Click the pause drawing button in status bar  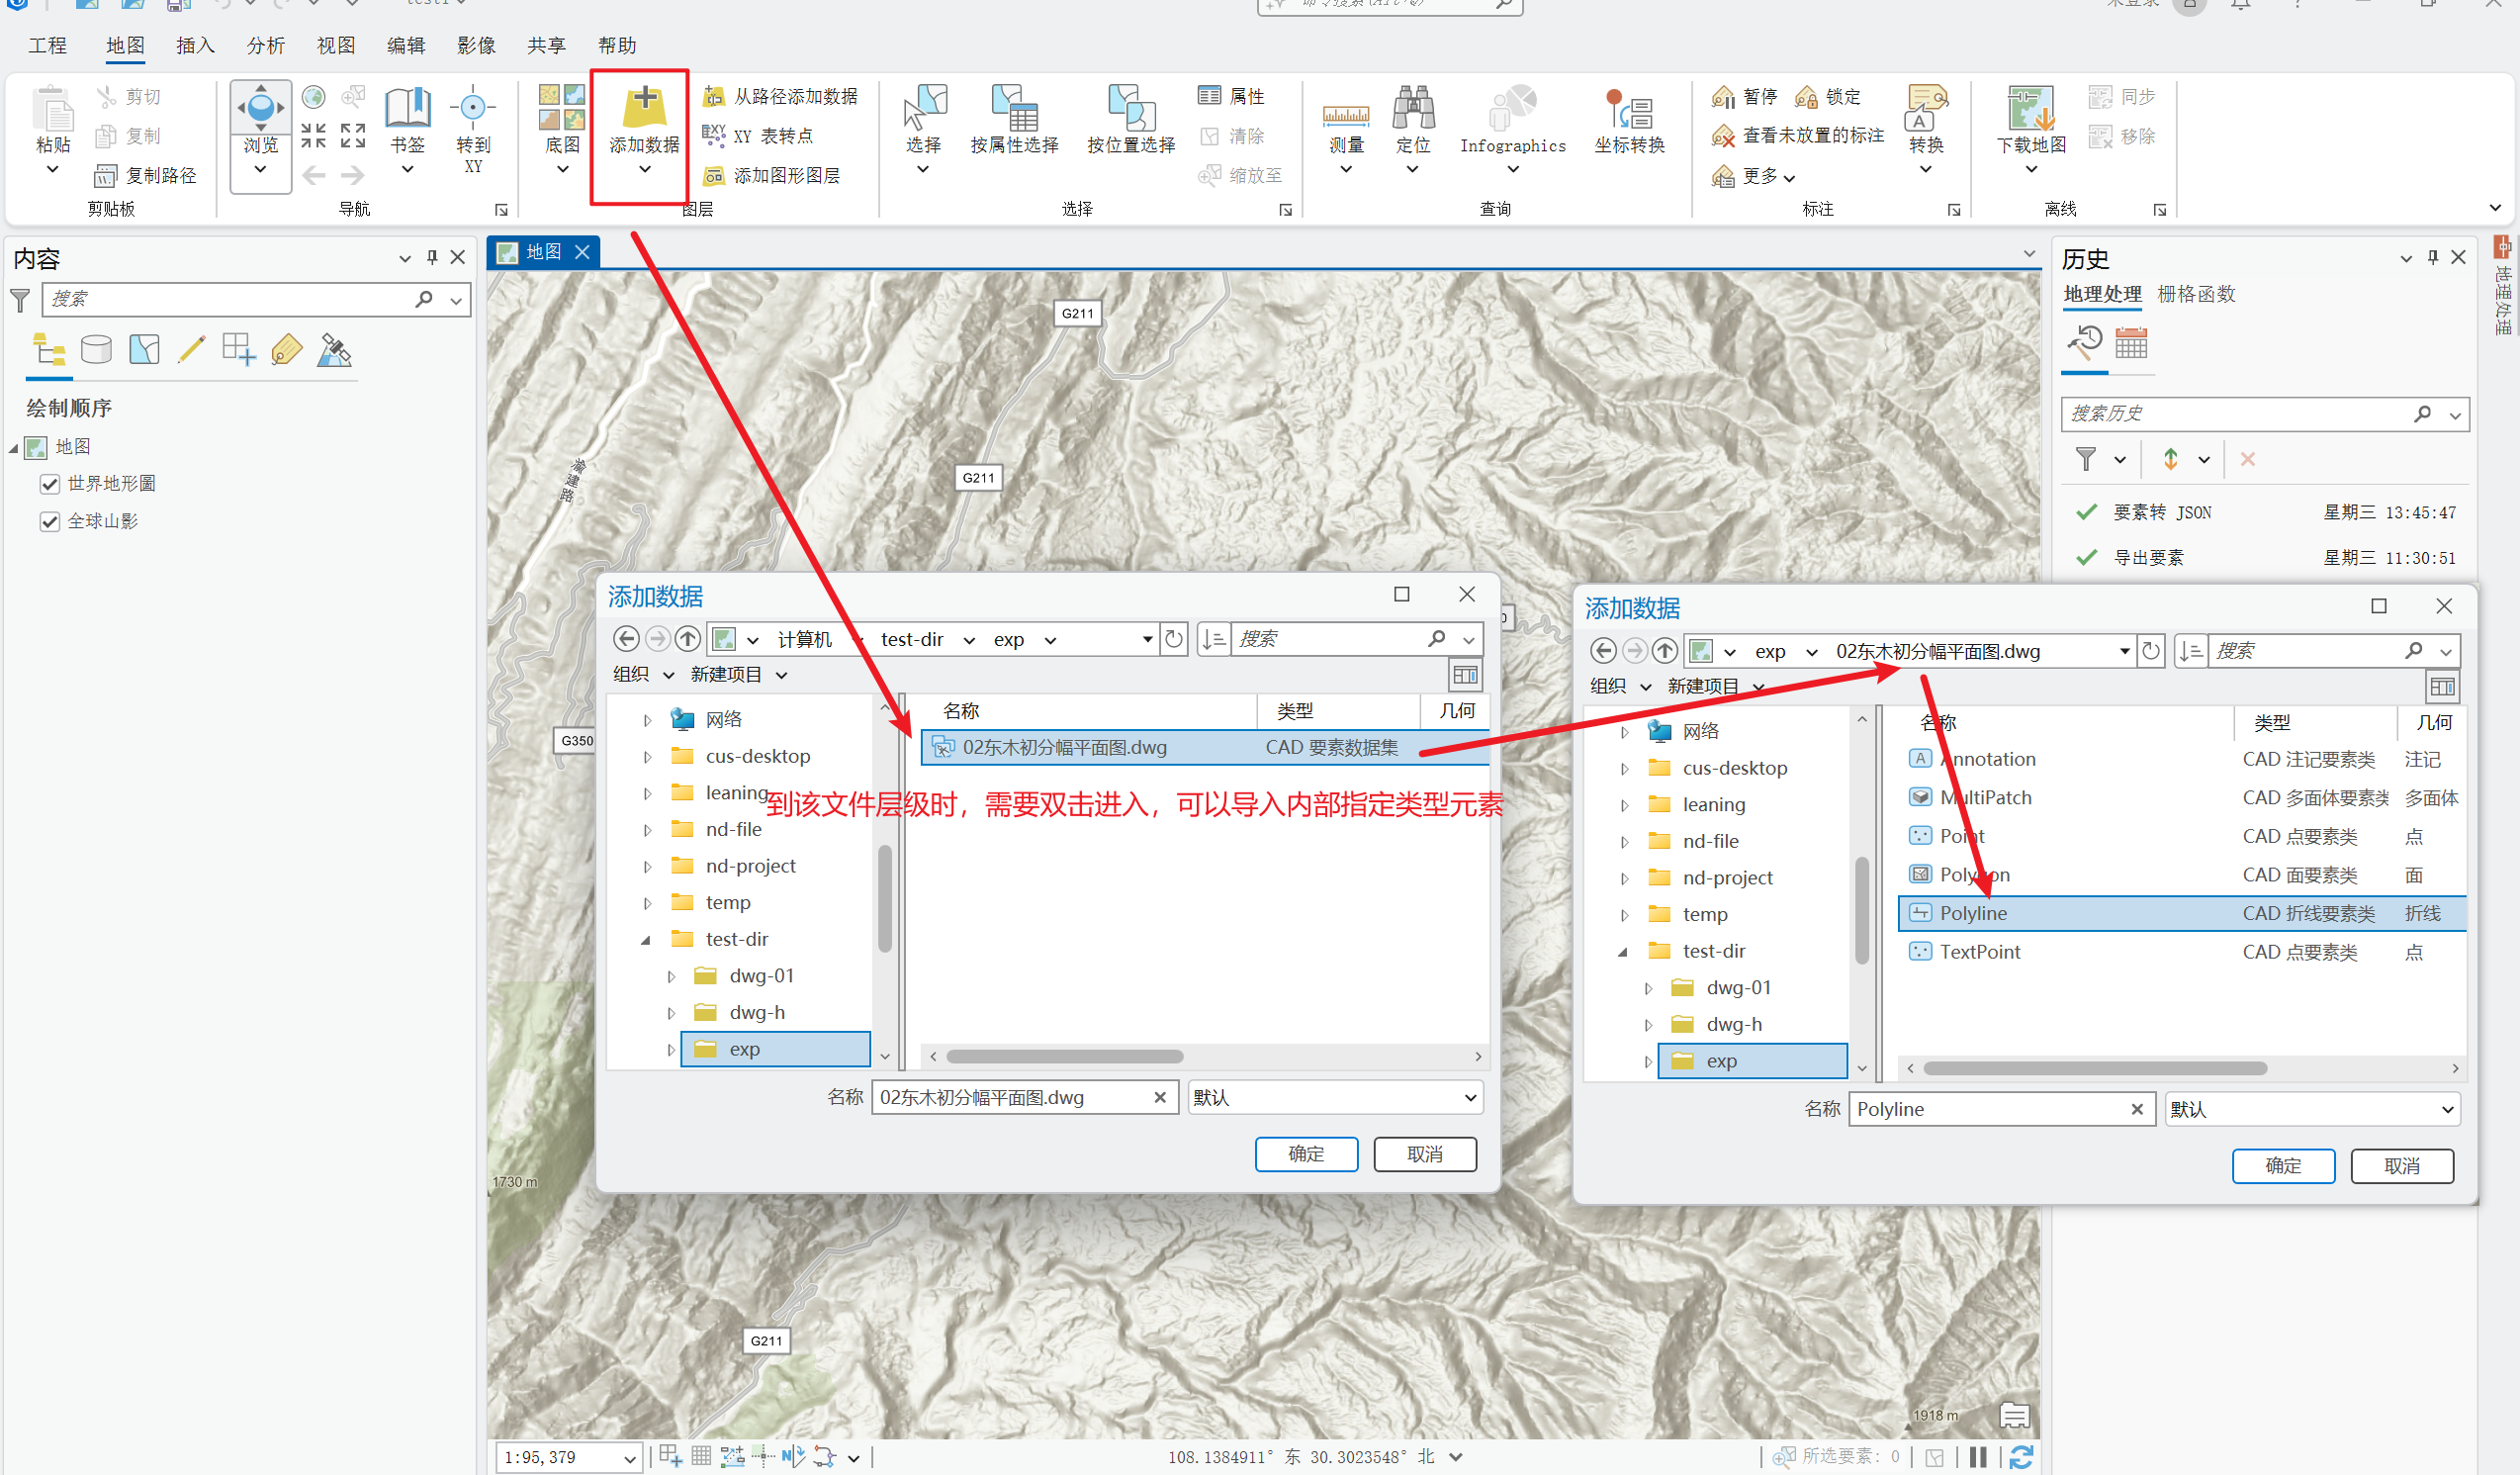coord(1977,1457)
